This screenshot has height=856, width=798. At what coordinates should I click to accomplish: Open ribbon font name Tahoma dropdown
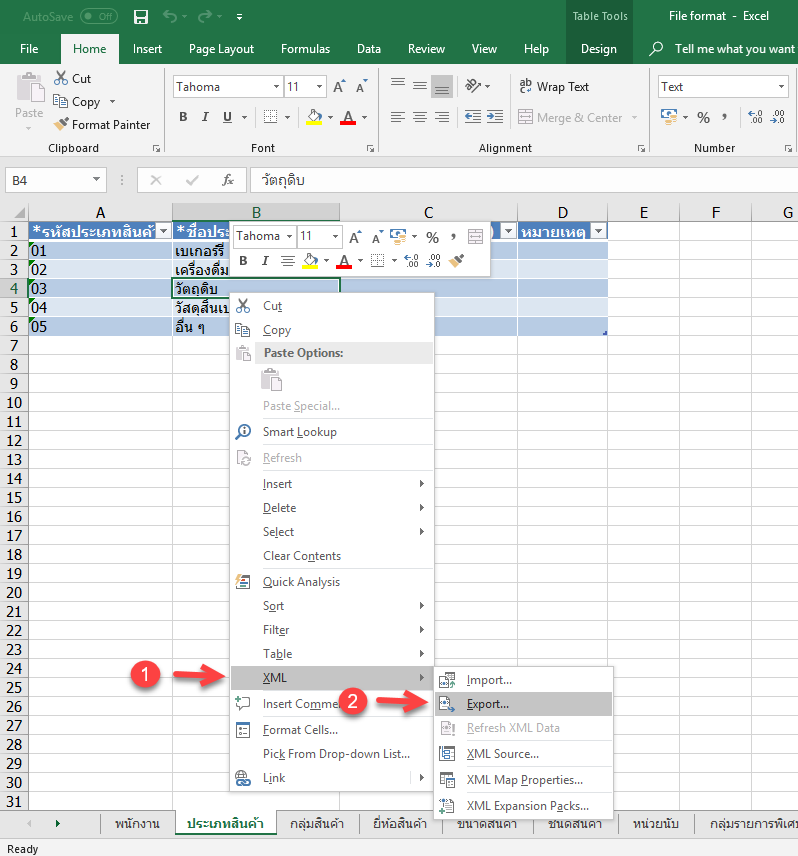(x=276, y=87)
